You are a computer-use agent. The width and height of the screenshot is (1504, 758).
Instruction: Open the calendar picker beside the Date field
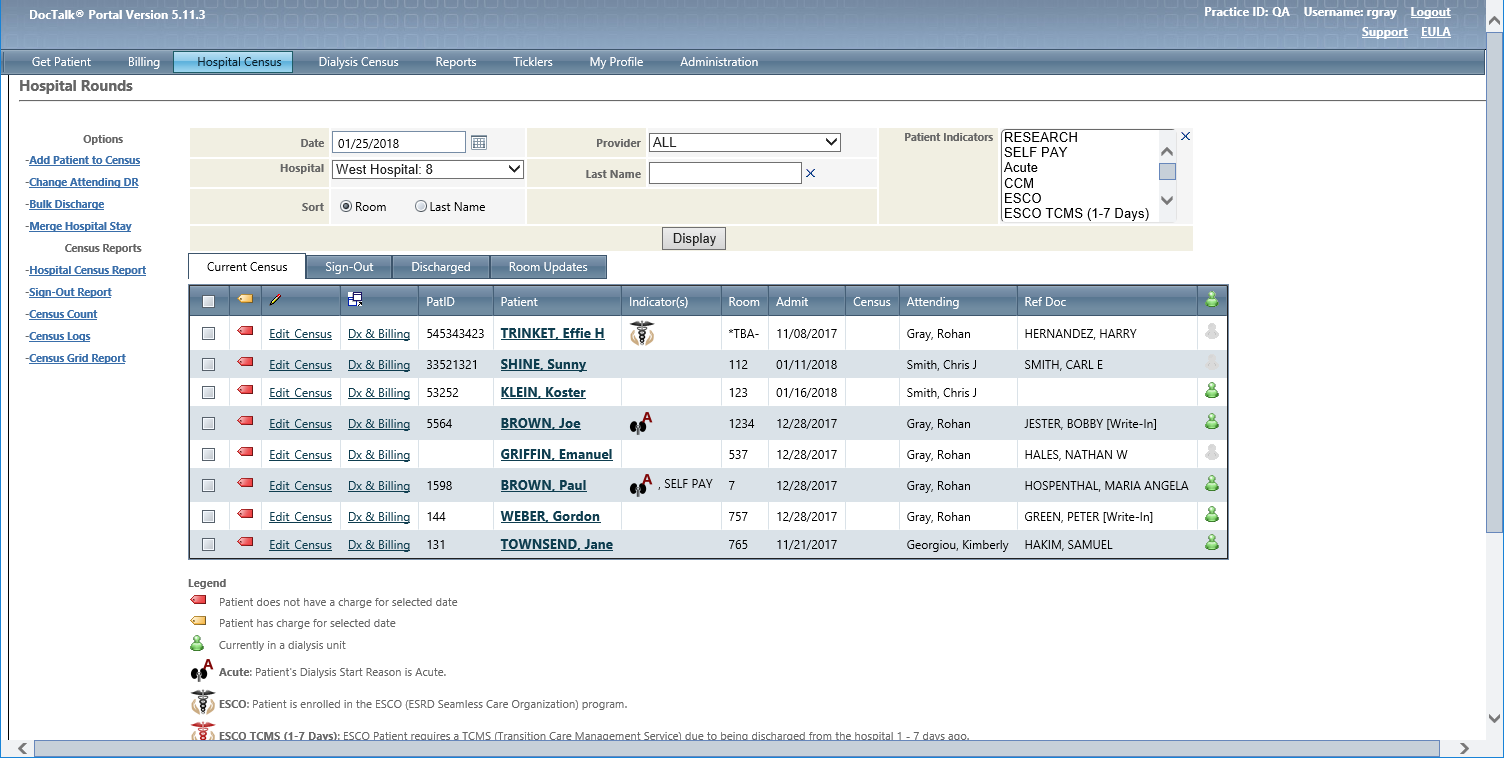click(479, 143)
